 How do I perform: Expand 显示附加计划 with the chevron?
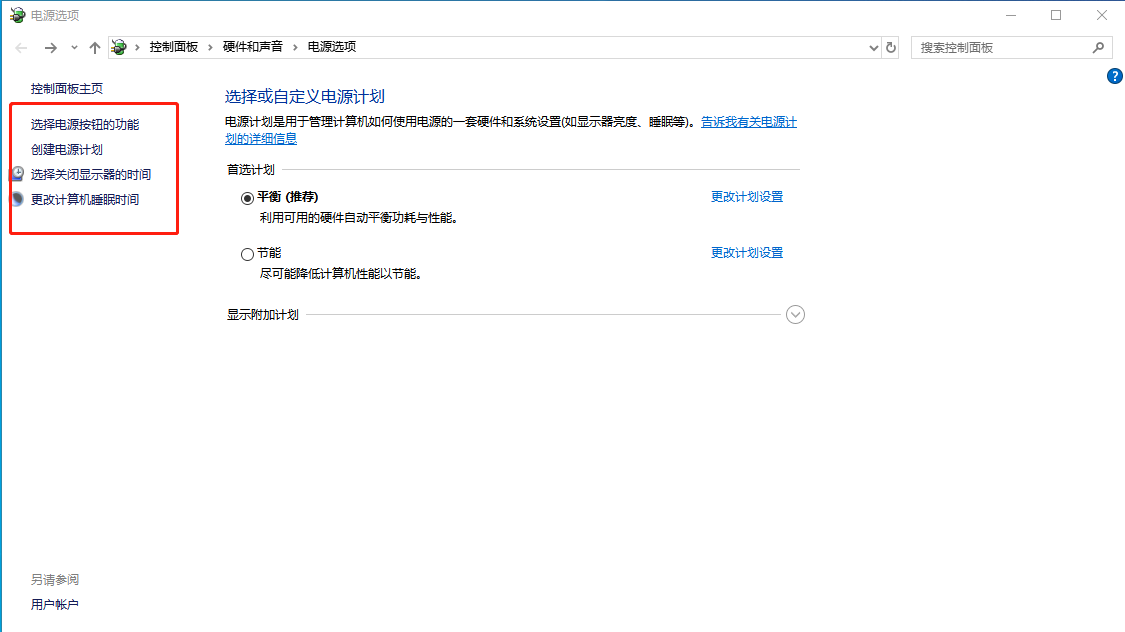[x=795, y=314]
